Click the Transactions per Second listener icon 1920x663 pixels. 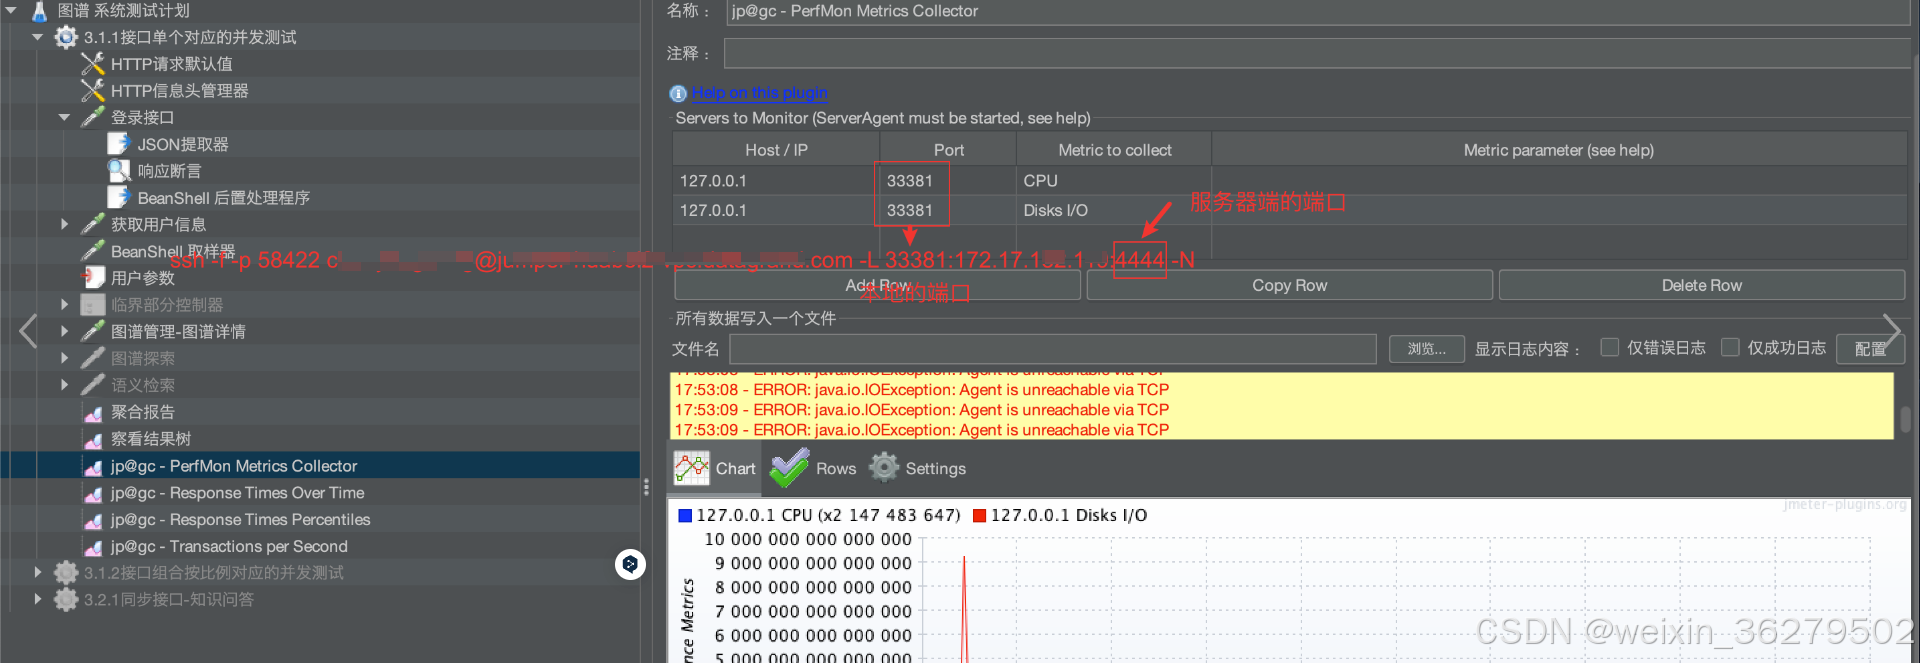(93, 547)
